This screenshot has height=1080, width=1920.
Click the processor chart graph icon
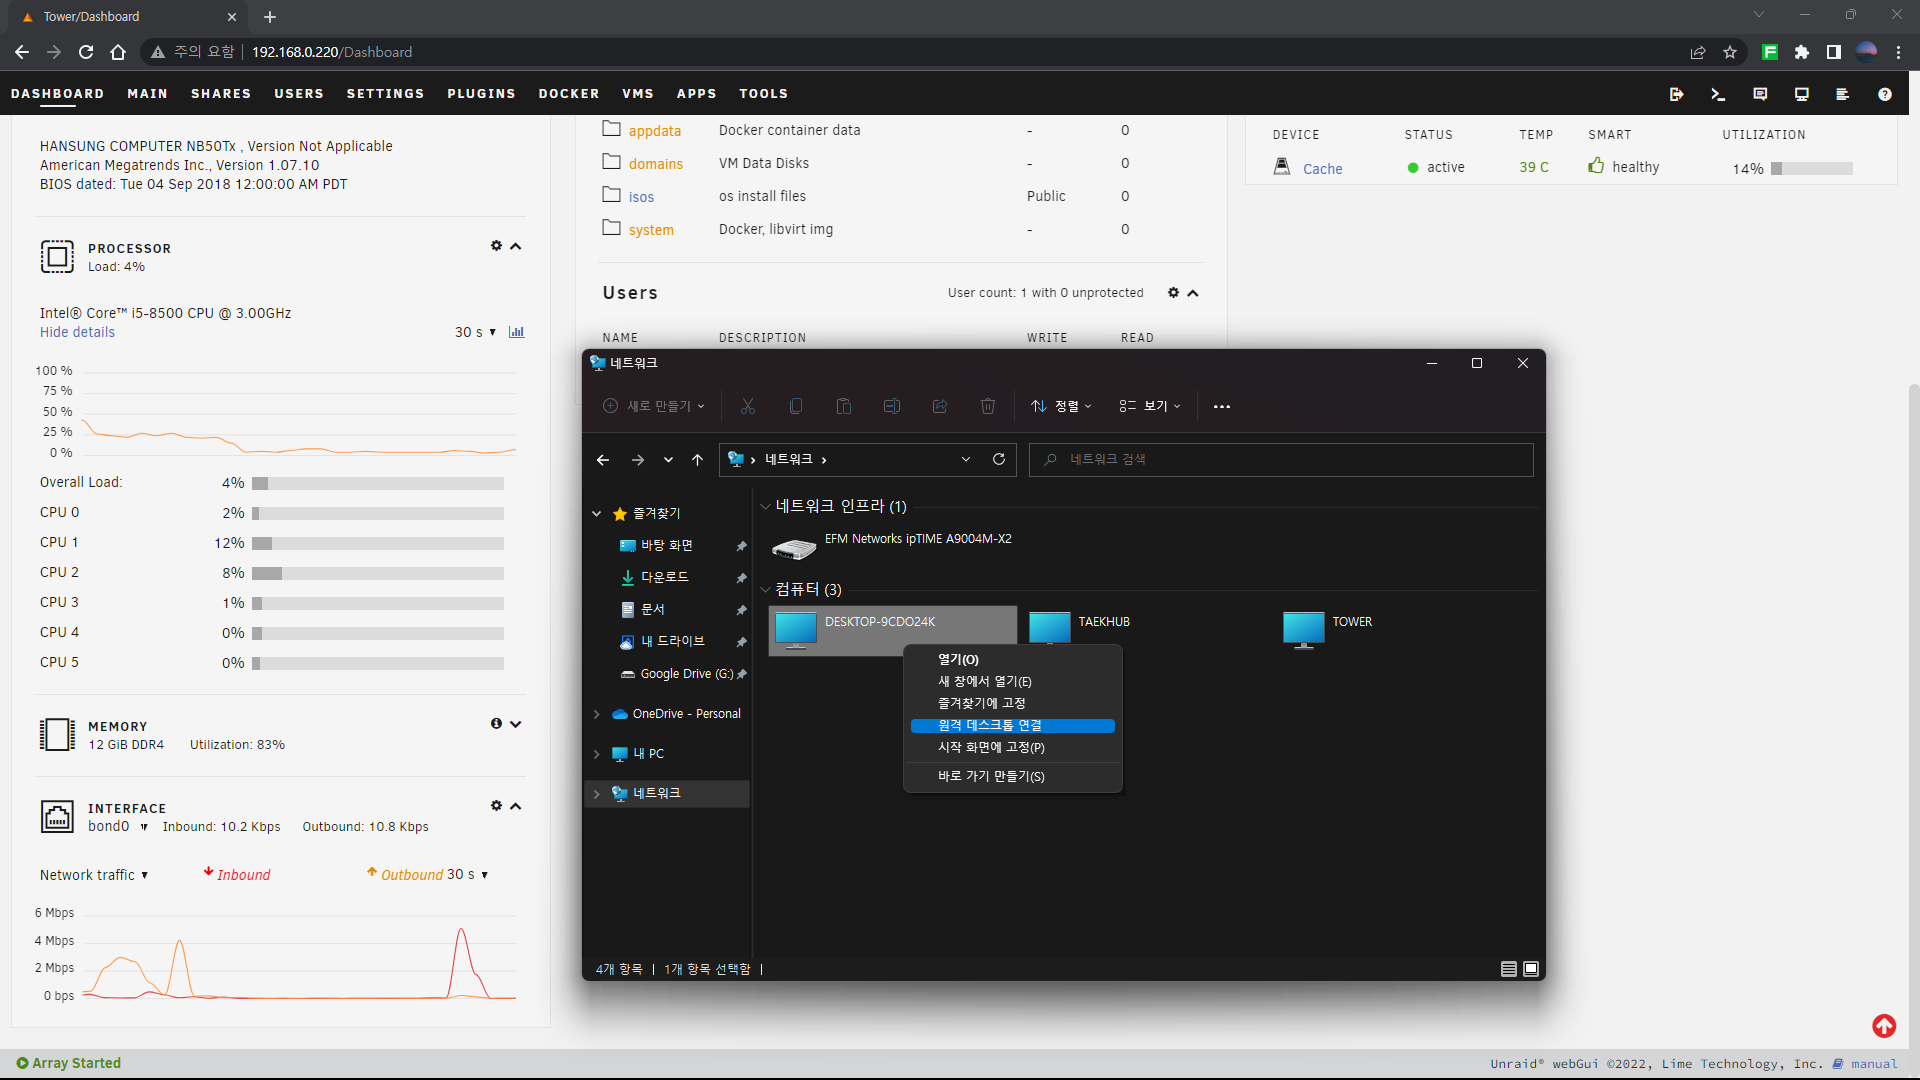(516, 332)
